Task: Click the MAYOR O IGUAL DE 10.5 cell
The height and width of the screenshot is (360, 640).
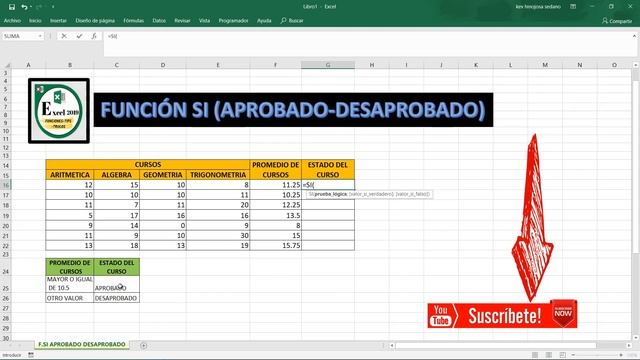Action: click(x=70, y=284)
